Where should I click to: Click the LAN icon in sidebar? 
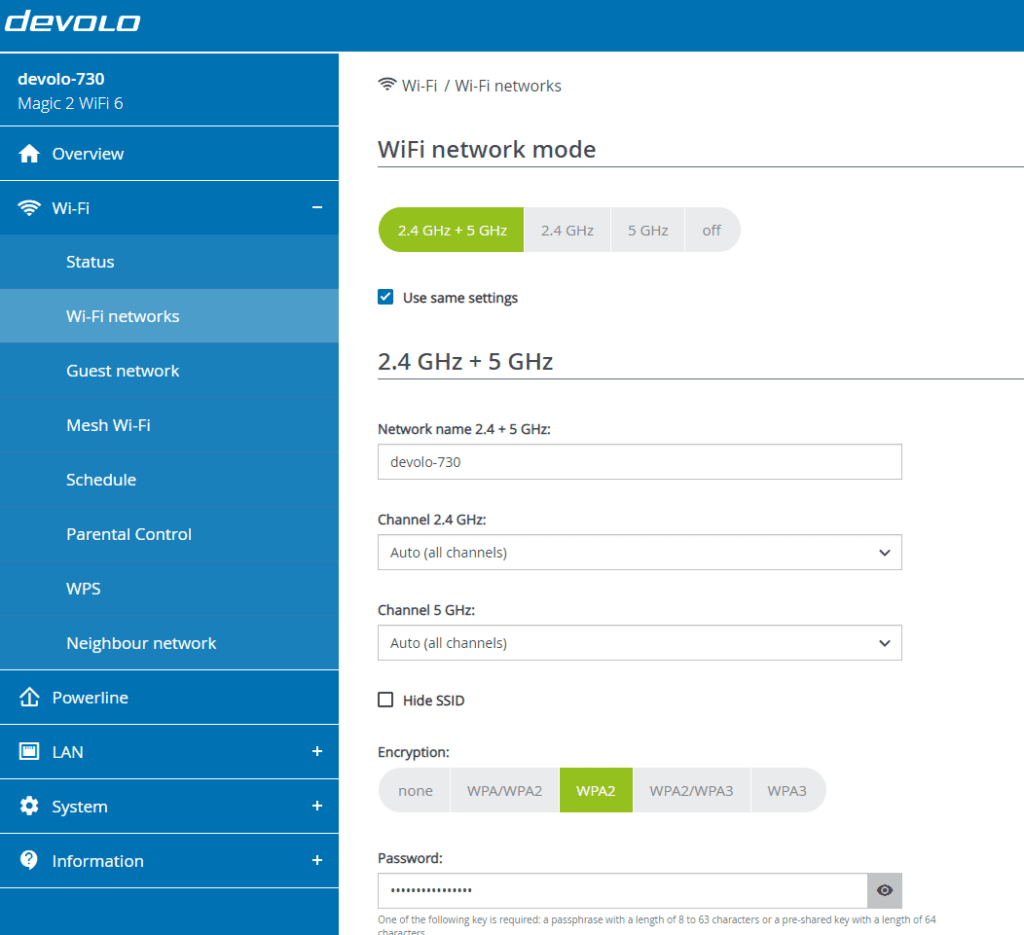pyautogui.click(x=29, y=752)
